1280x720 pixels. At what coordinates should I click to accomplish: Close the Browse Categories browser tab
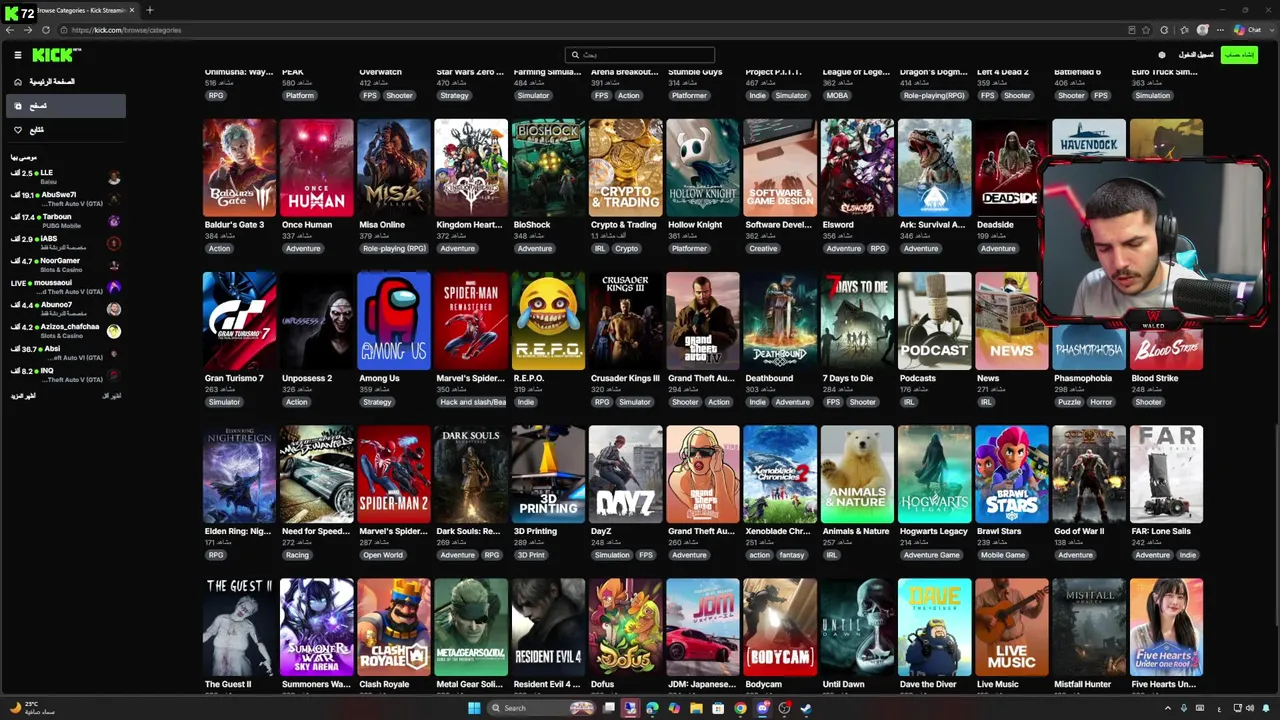(x=132, y=10)
